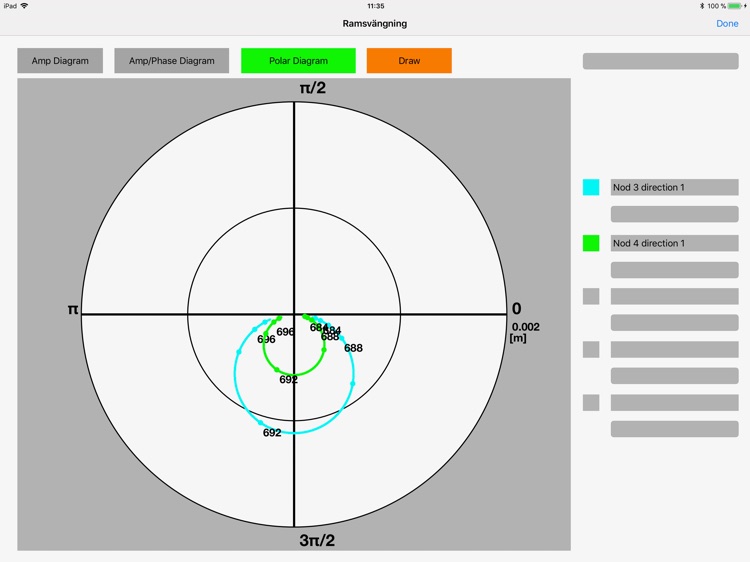Screen dimensions: 750x562
Task: Click the cyan Nod 3 color swatch
Action: pyautogui.click(x=591, y=187)
